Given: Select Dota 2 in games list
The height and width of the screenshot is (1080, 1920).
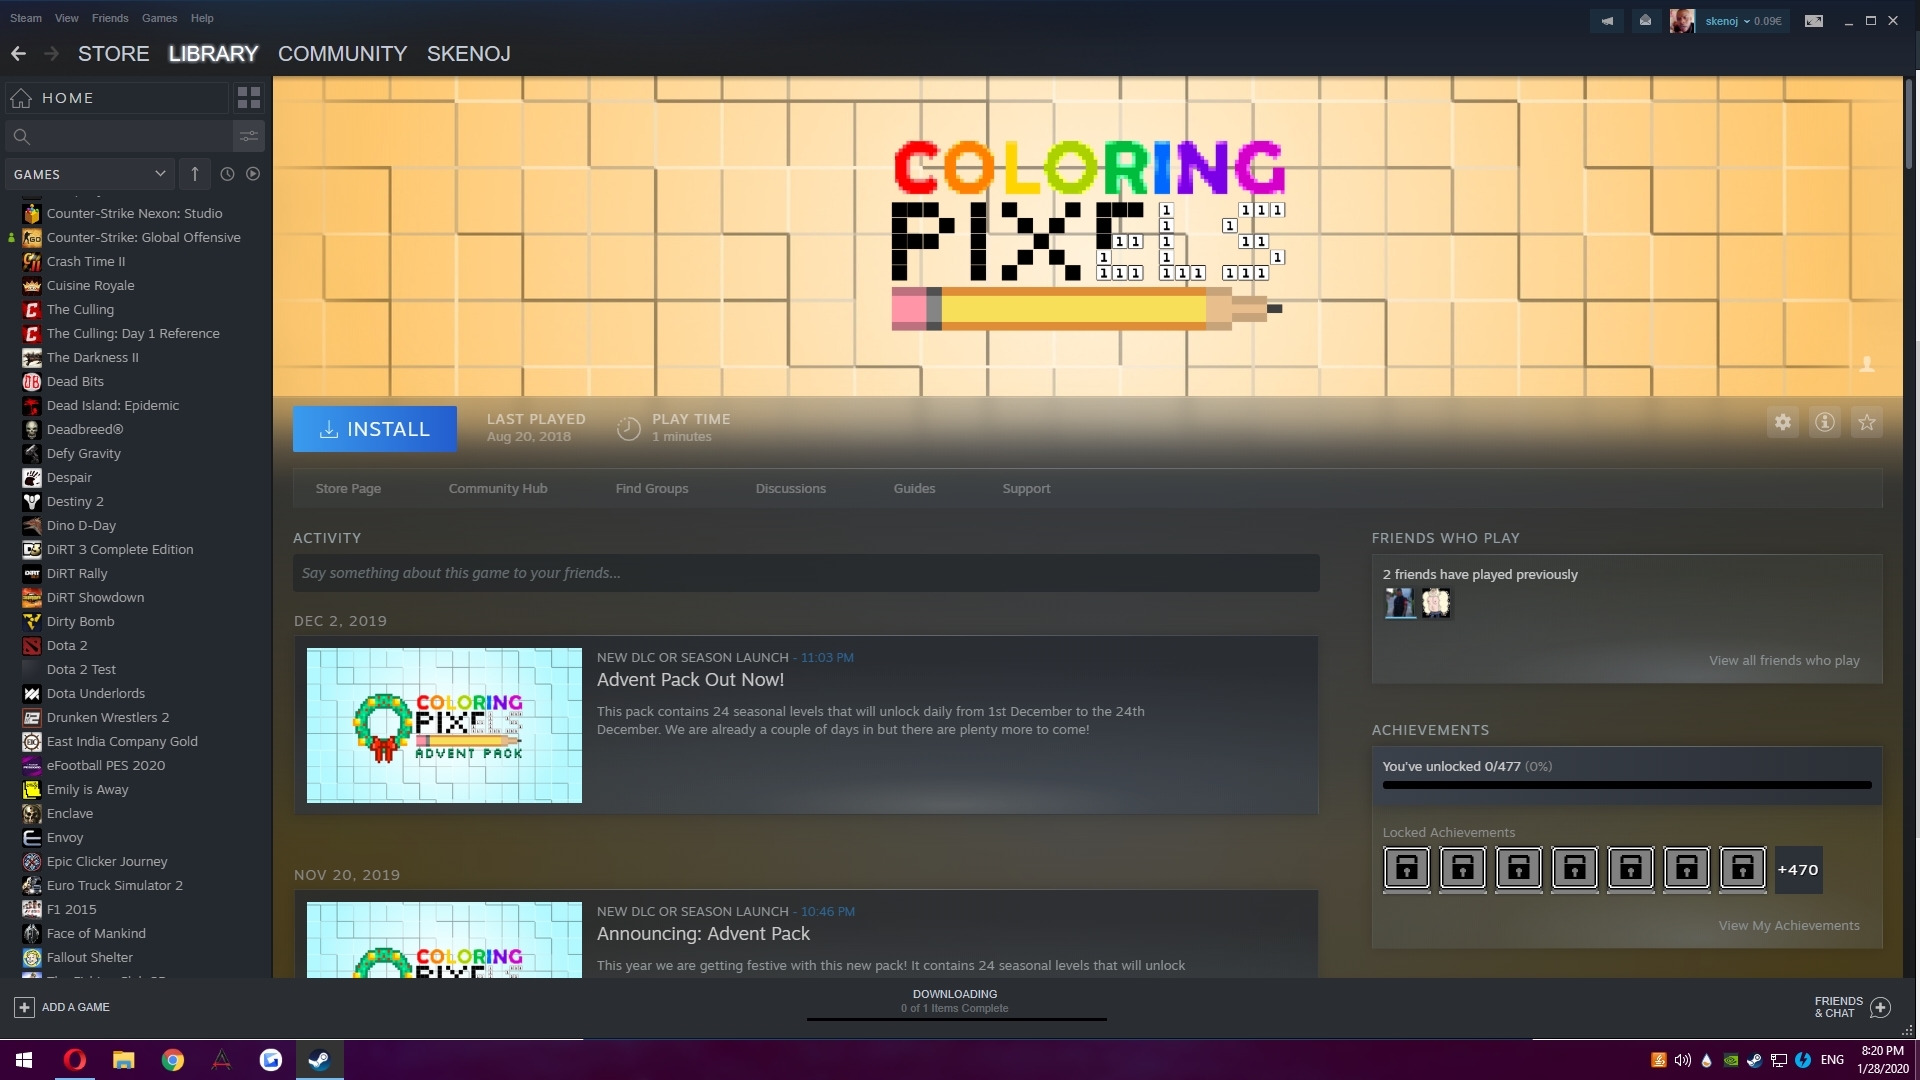Looking at the screenshot, I should (67, 646).
